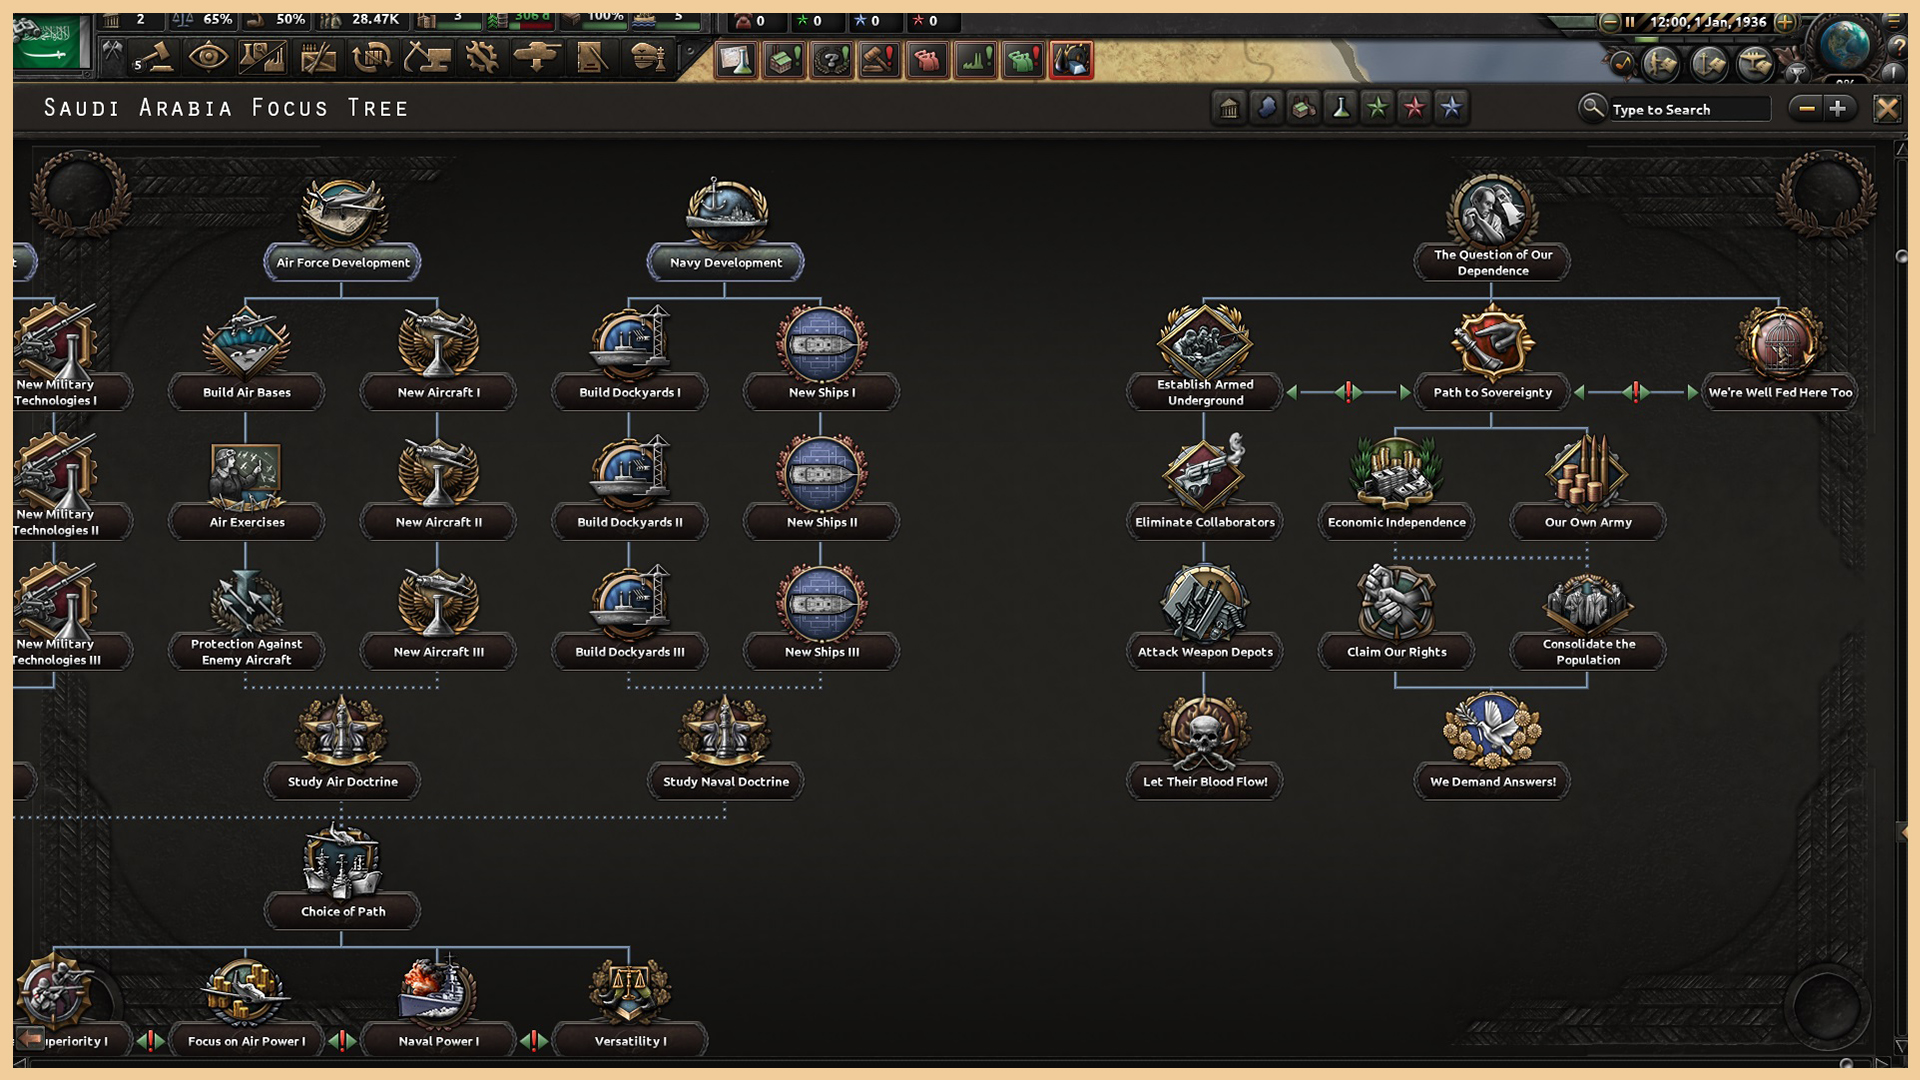1920x1080 pixels.
Task: Zoom out the focus tree
Action: coord(1806,108)
